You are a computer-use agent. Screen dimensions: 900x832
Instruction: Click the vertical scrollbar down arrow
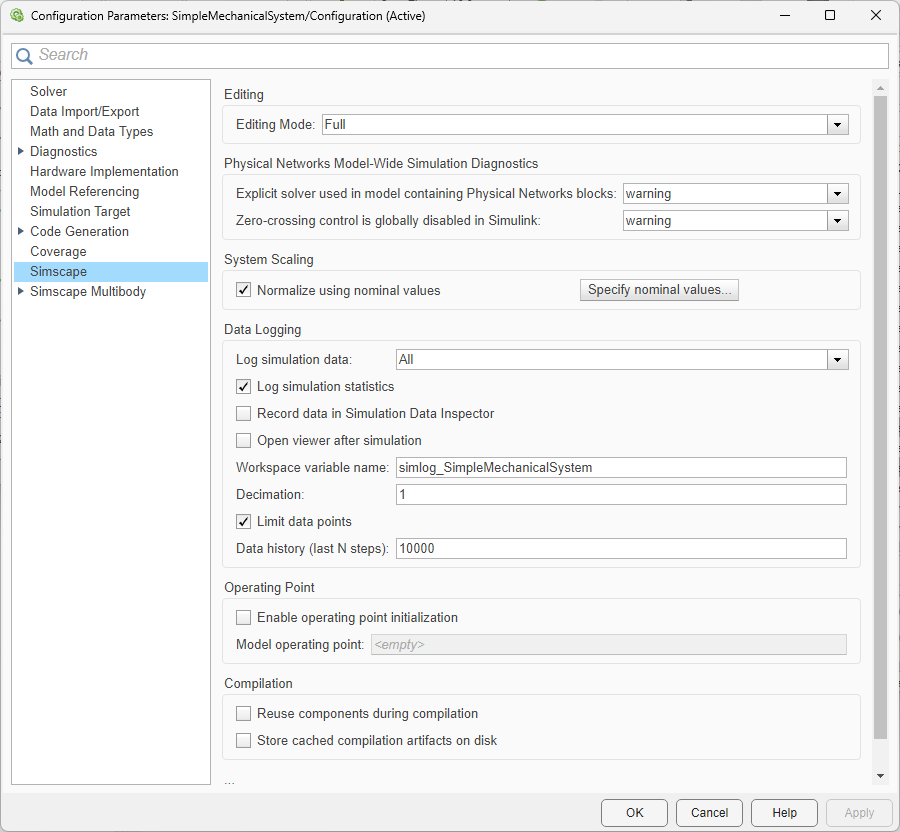point(880,776)
